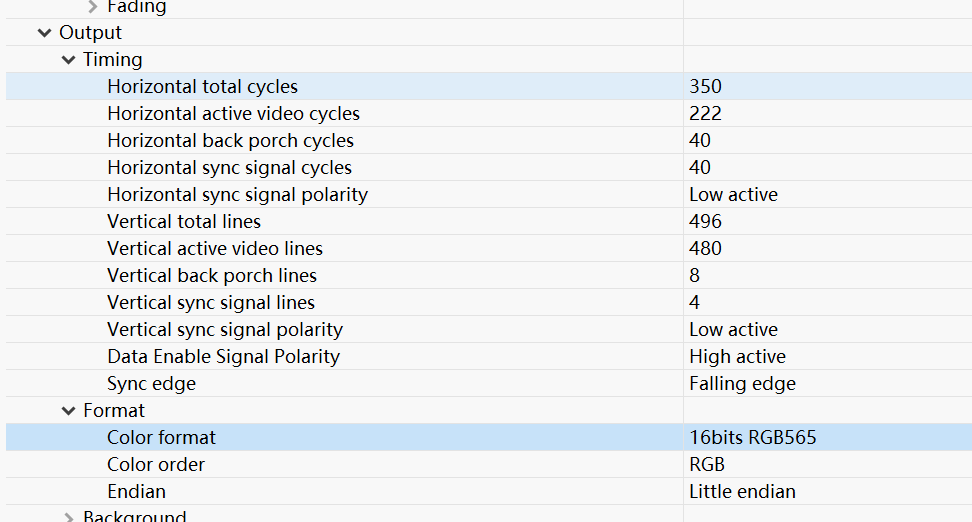Expand the Background section chevron
972x522 pixels.
click(69, 516)
